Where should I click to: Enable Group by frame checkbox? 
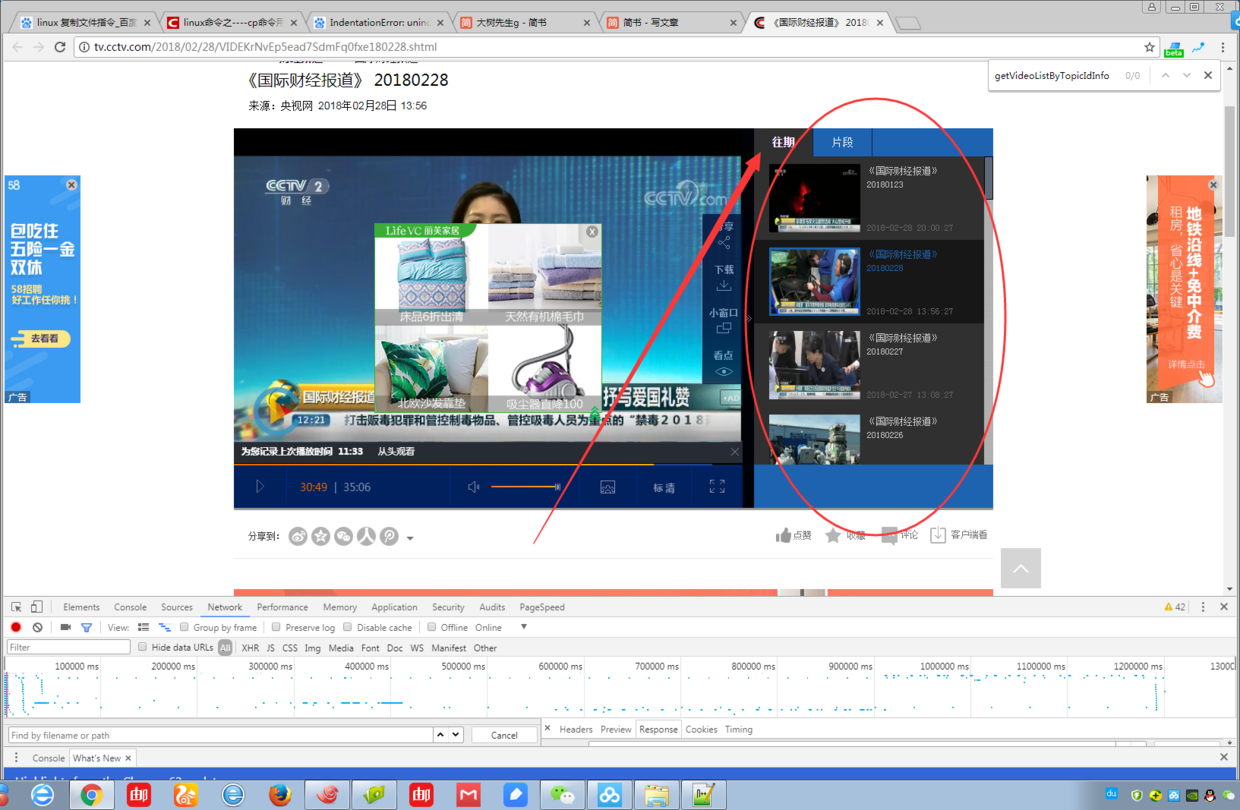185,627
